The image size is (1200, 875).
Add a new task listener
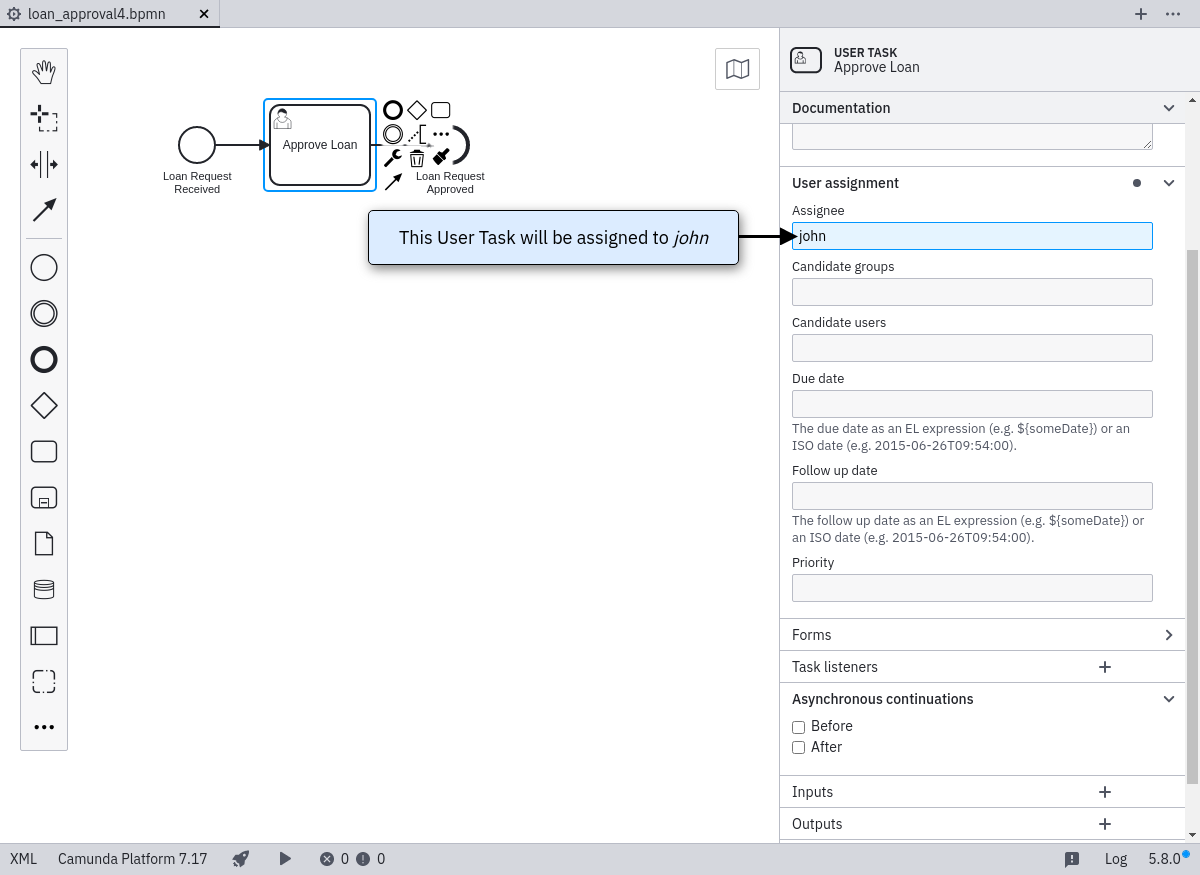(x=1105, y=667)
